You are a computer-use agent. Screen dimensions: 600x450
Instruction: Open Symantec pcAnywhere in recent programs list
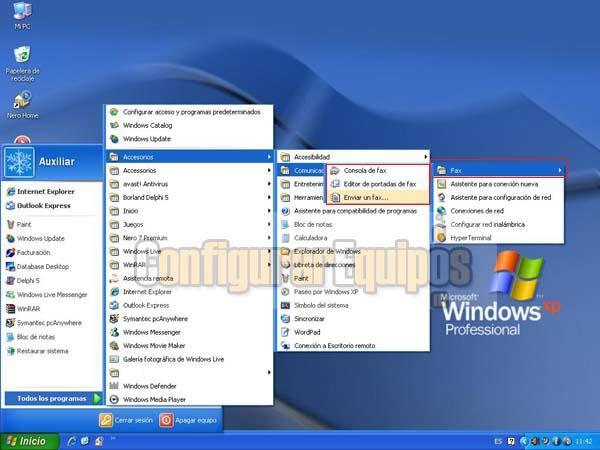44,323
